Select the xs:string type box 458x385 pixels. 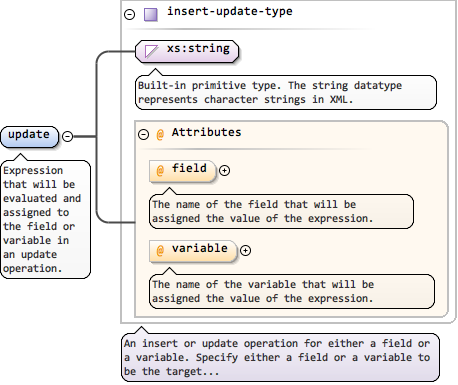[x=187, y=51]
